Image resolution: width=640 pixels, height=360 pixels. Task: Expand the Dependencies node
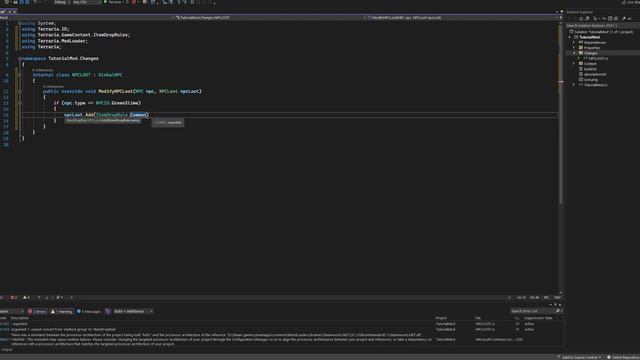[574, 42]
